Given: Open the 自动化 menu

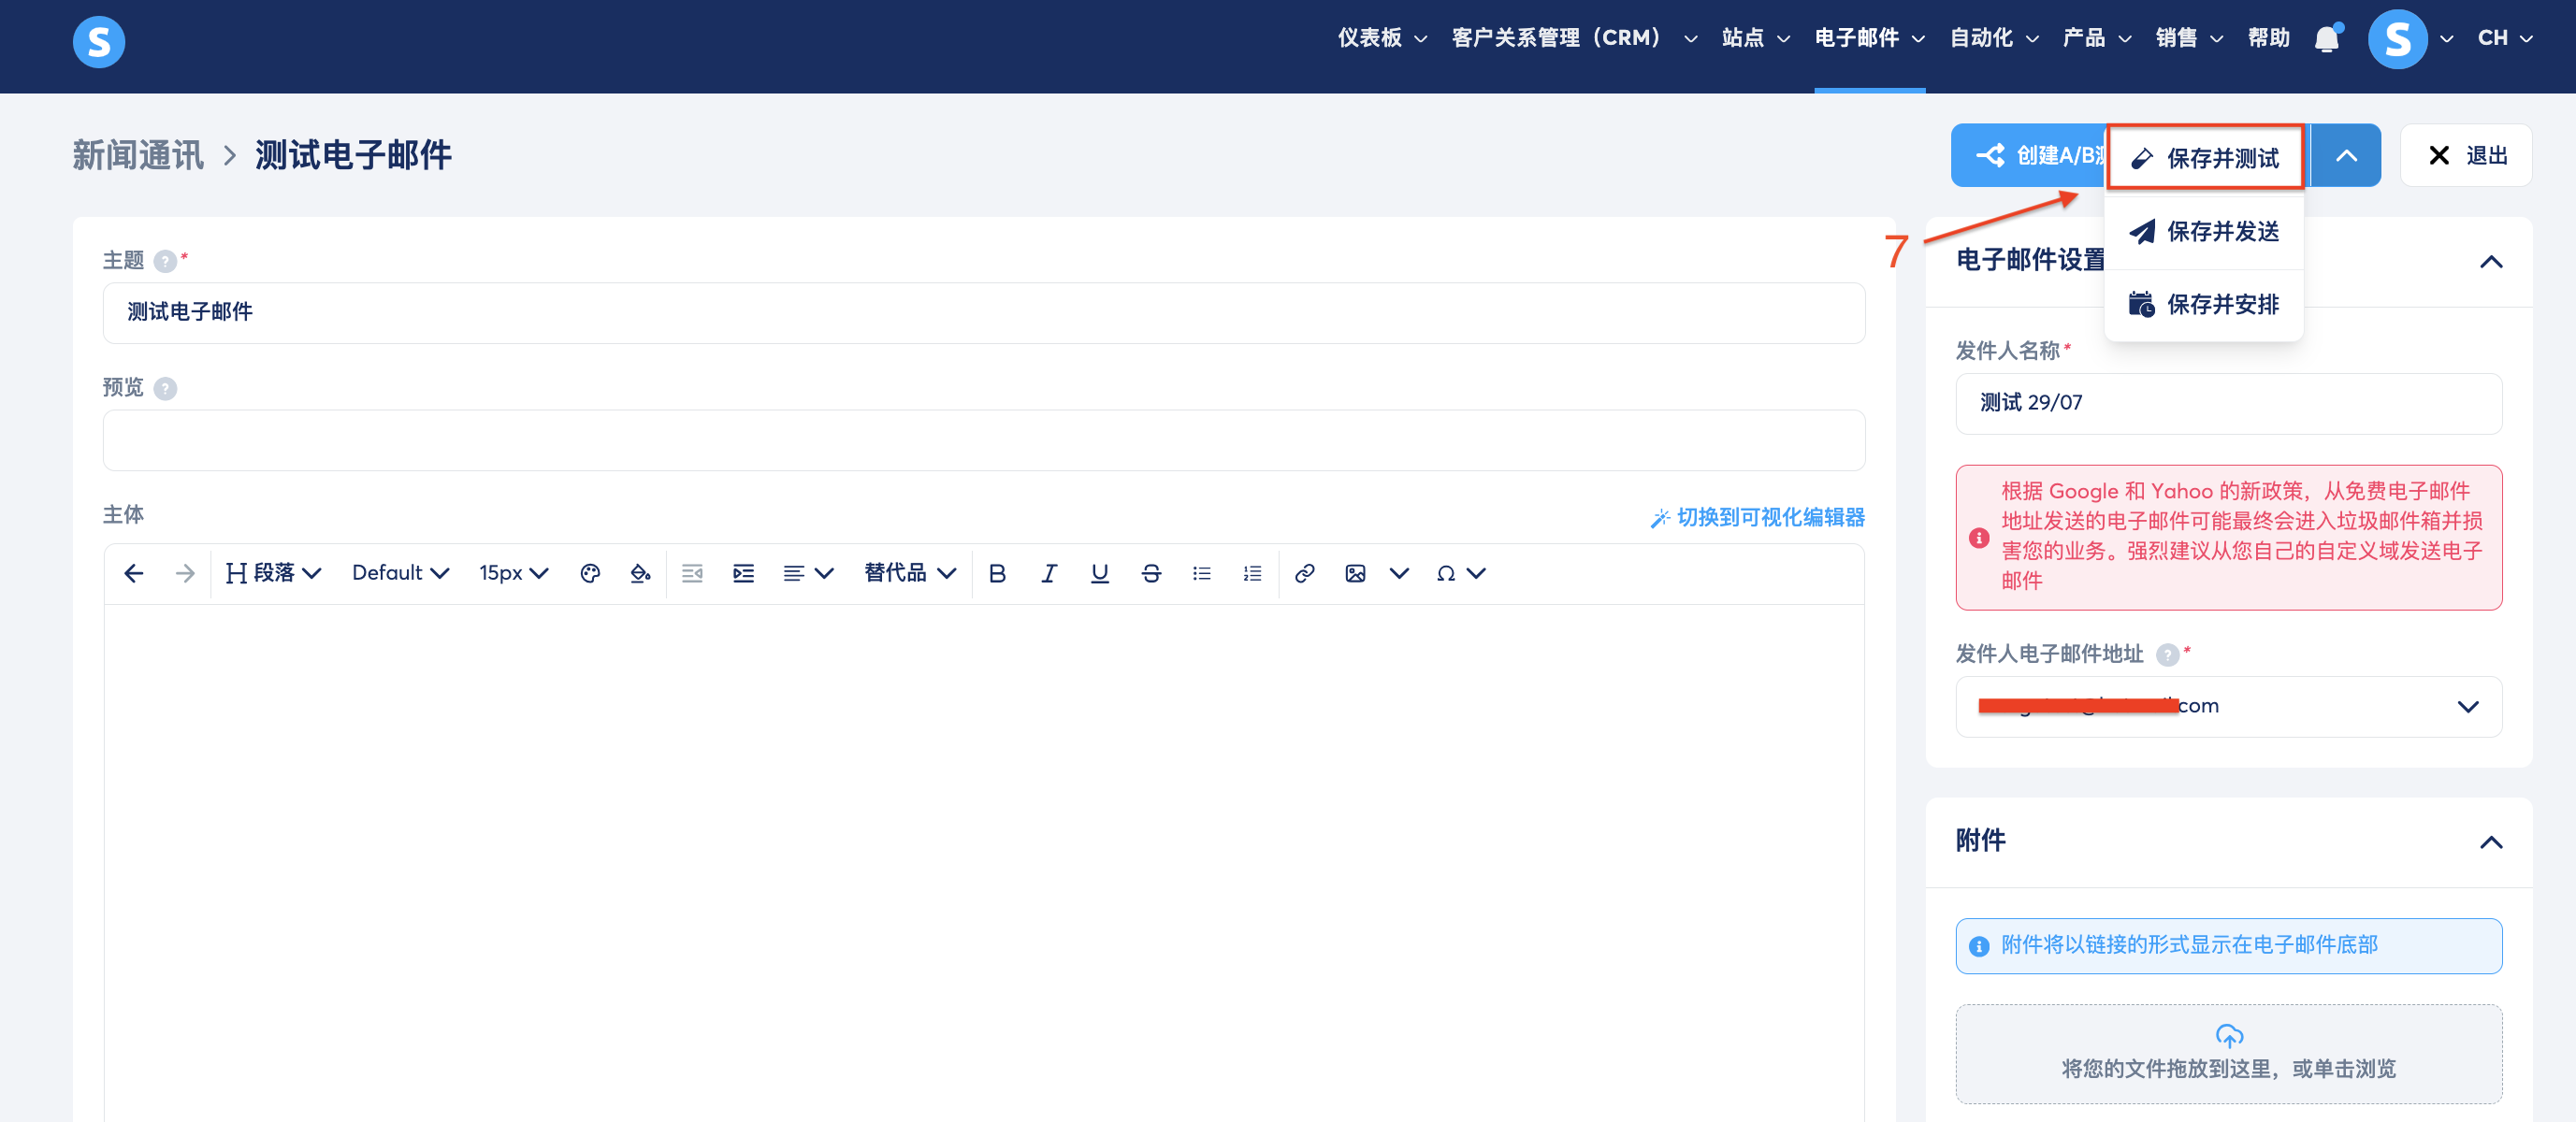Looking at the screenshot, I should point(1993,39).
